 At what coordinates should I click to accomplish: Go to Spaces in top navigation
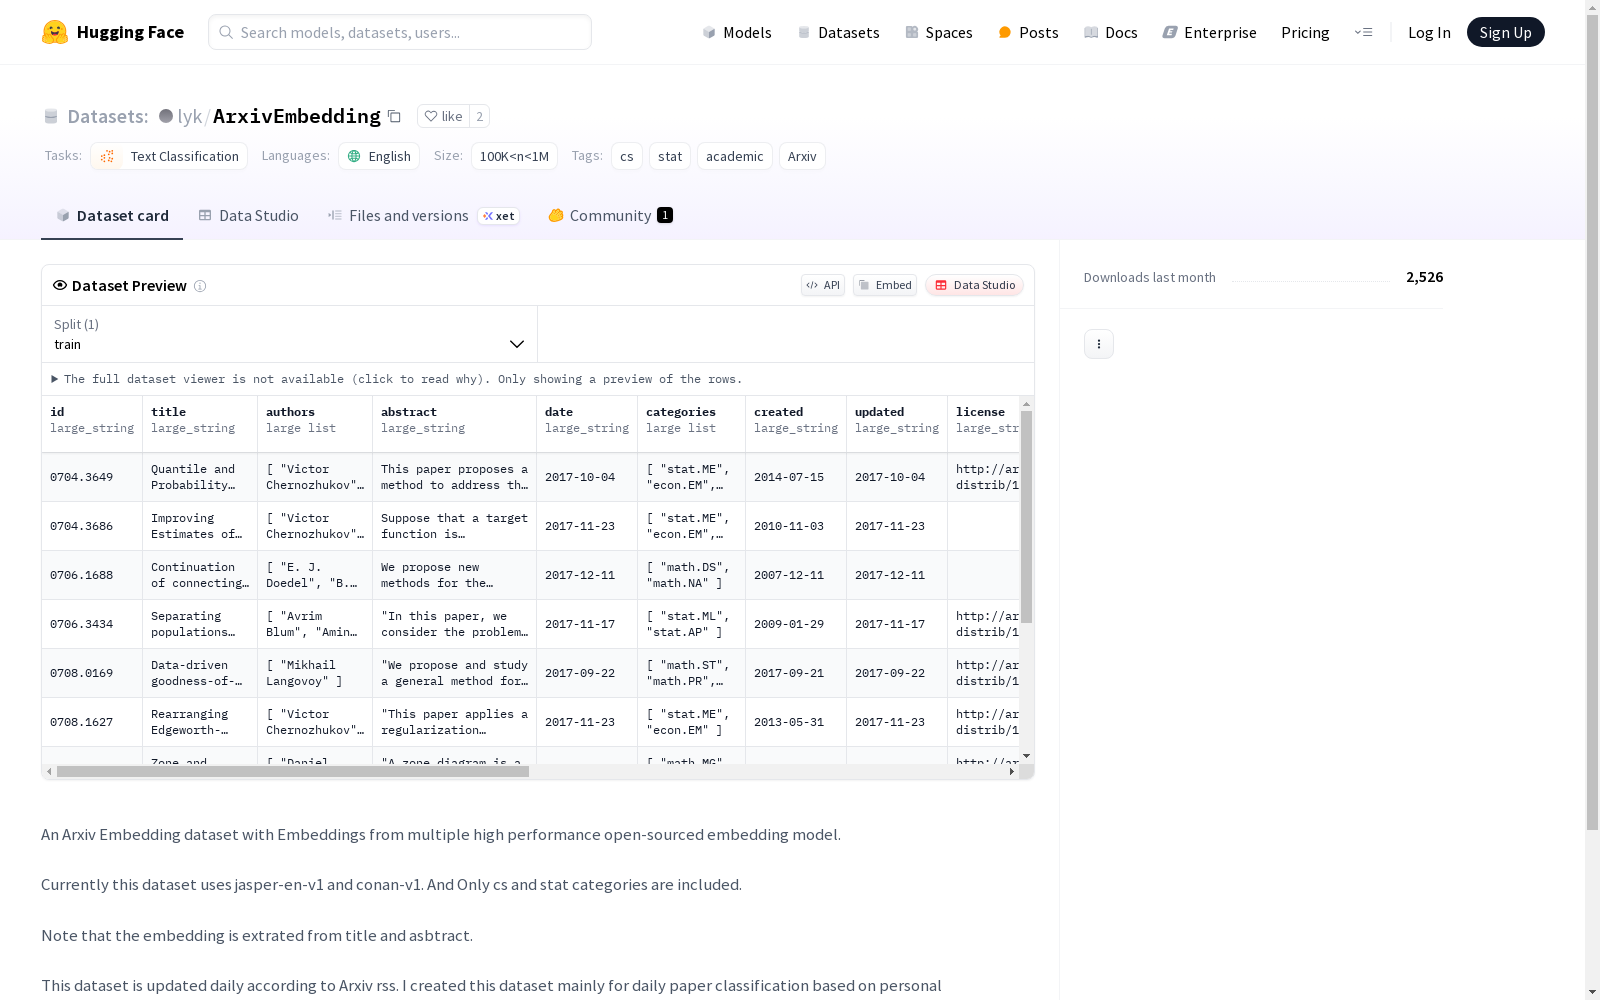click(939, 32)
